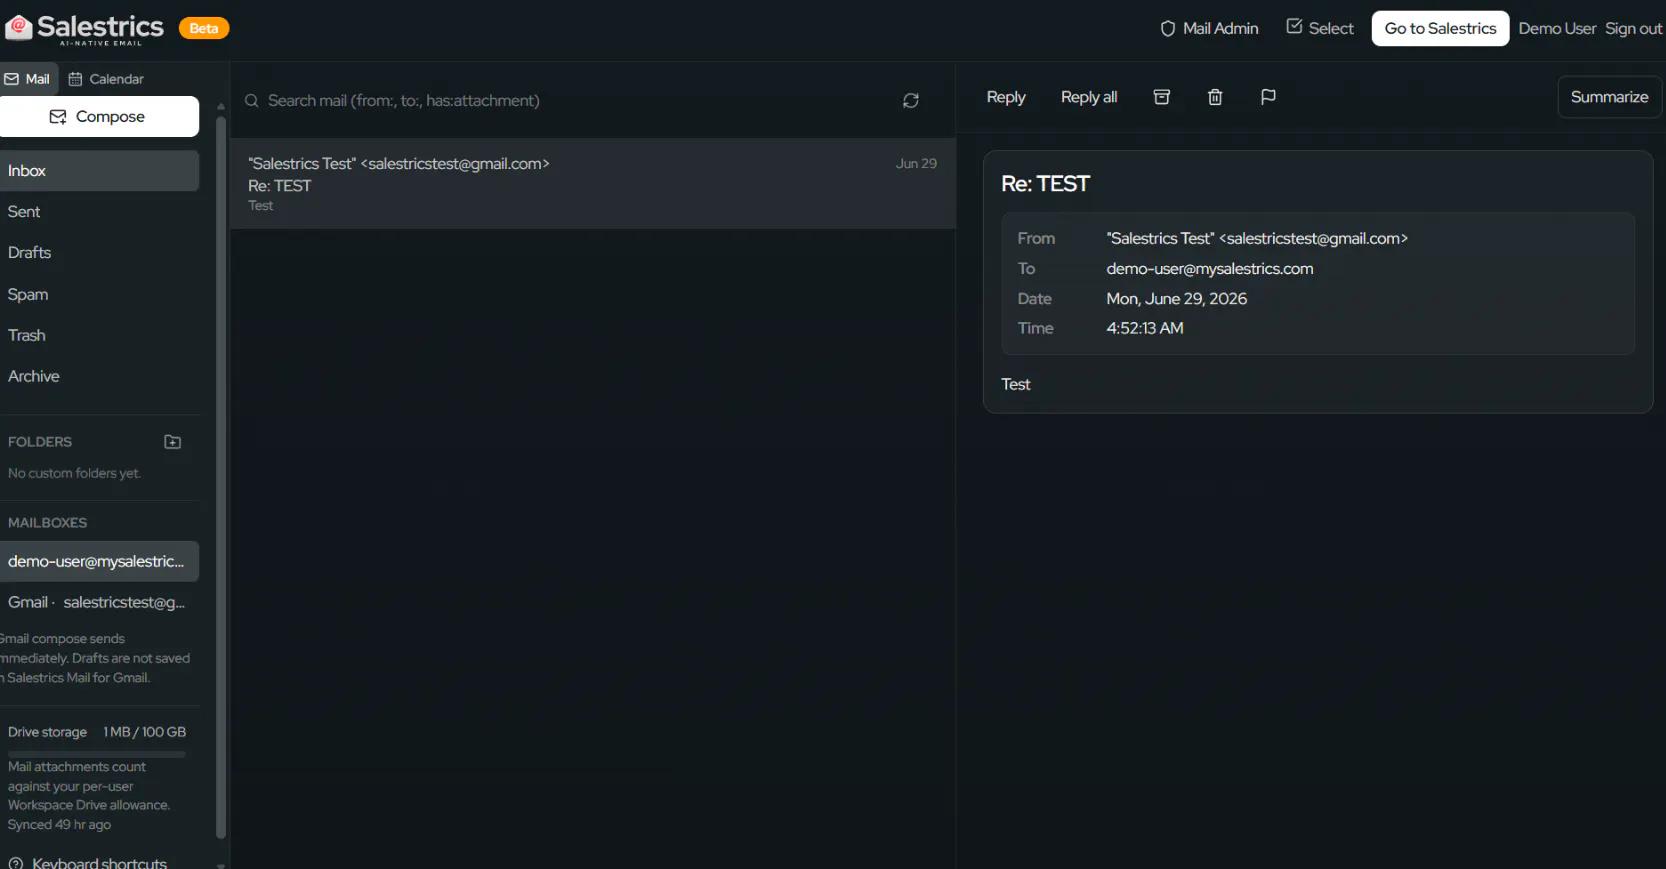Click "No custom folders yet." text

click(x=74, y=473)
